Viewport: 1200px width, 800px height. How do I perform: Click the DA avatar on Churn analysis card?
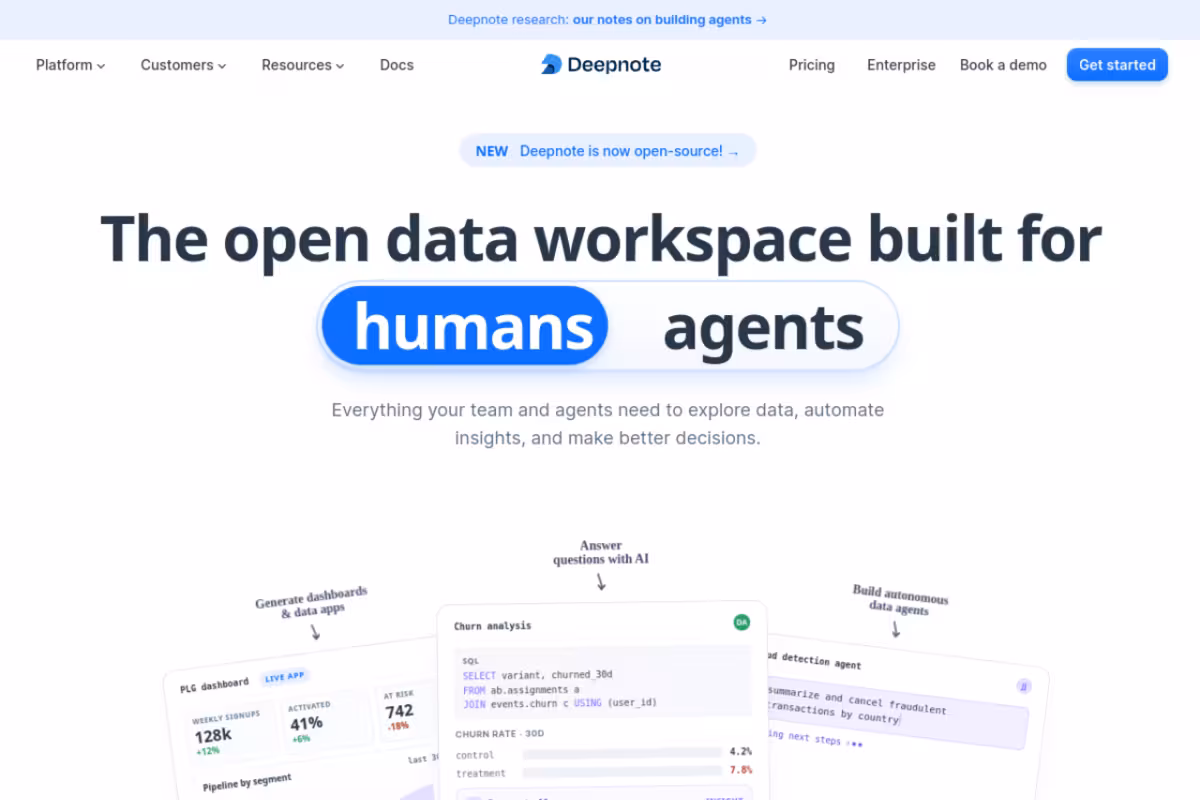tap(741, 622)
